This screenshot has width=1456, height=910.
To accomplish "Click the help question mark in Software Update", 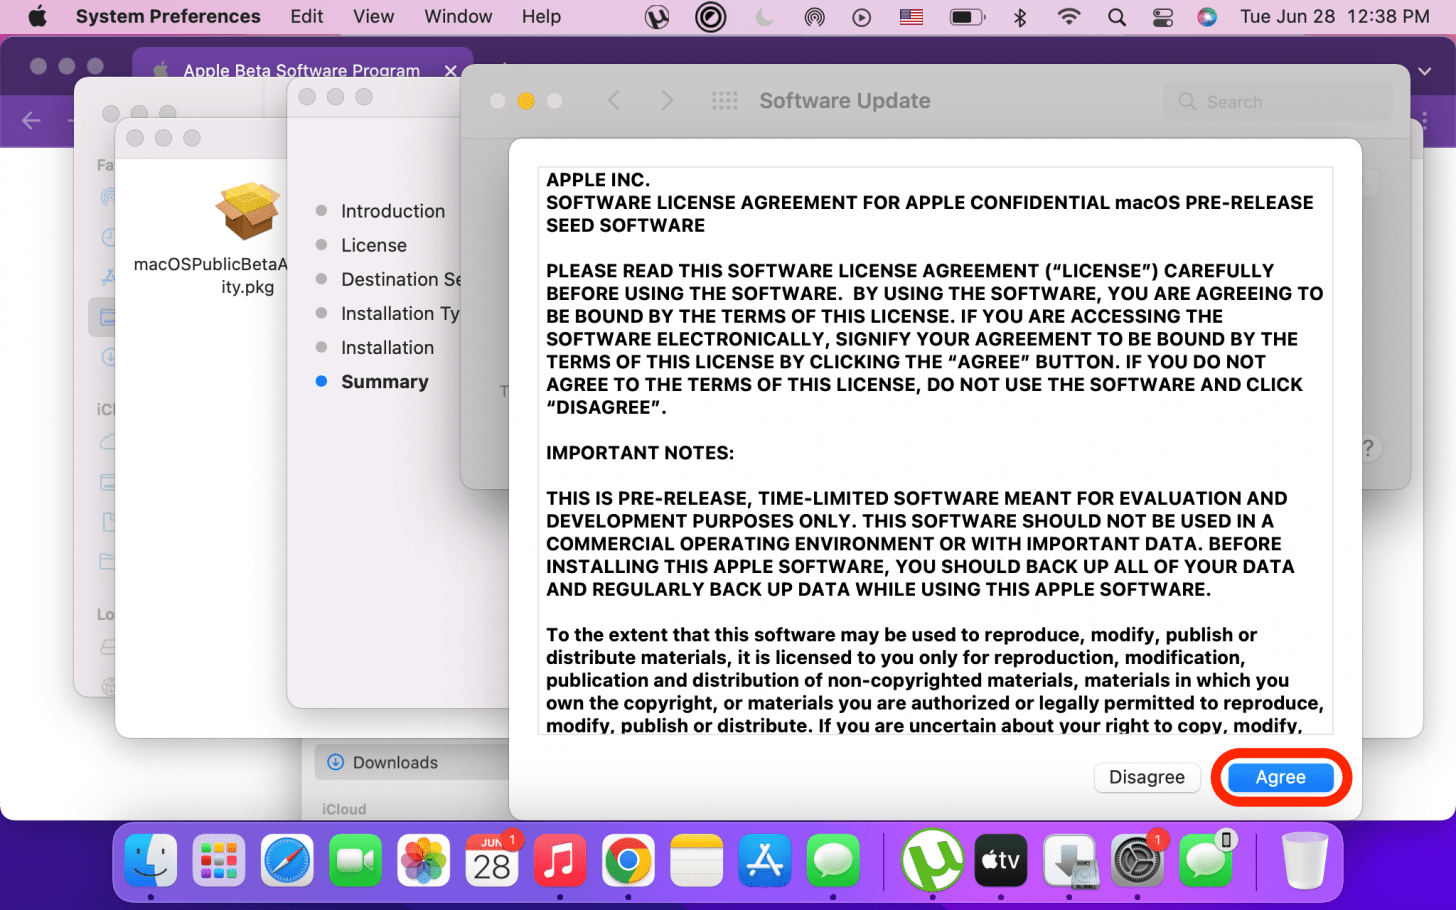I will [1368, 448].
